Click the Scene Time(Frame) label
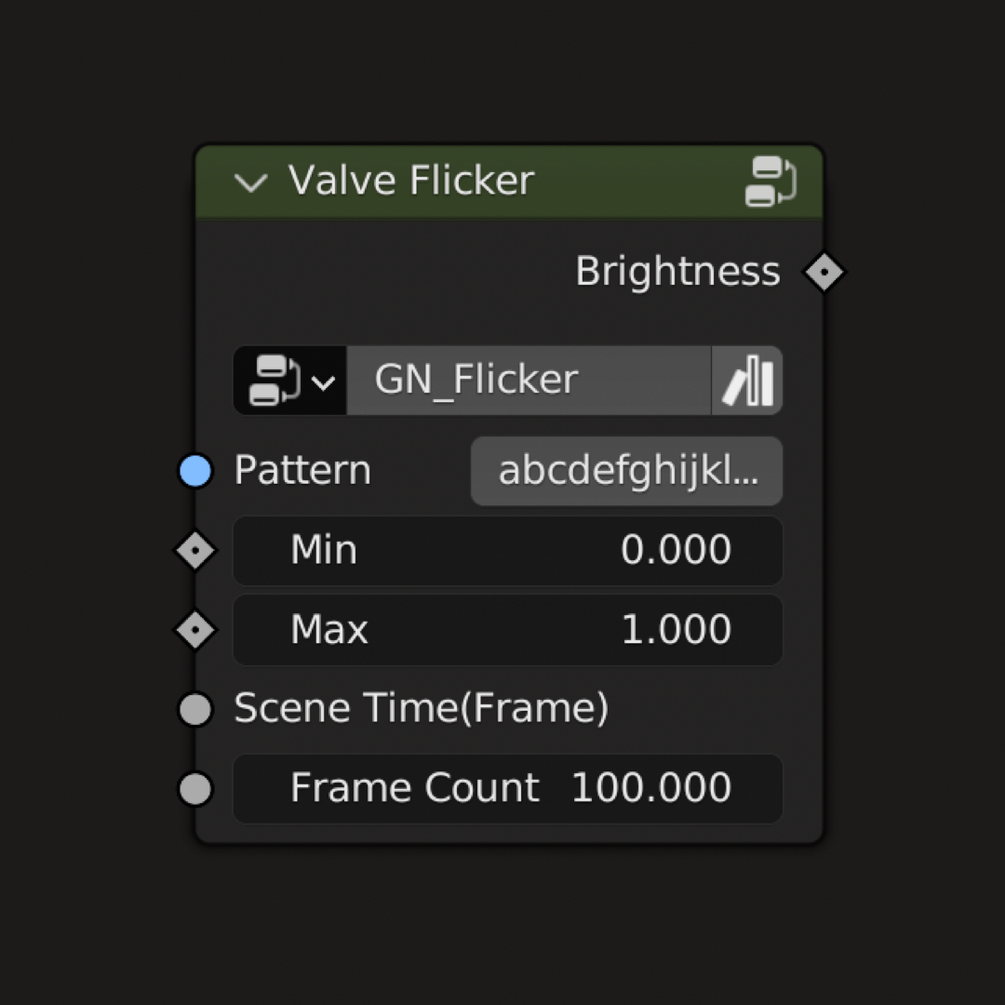The width and height of the screenshot is (1005, 1005). click(421, 709)
